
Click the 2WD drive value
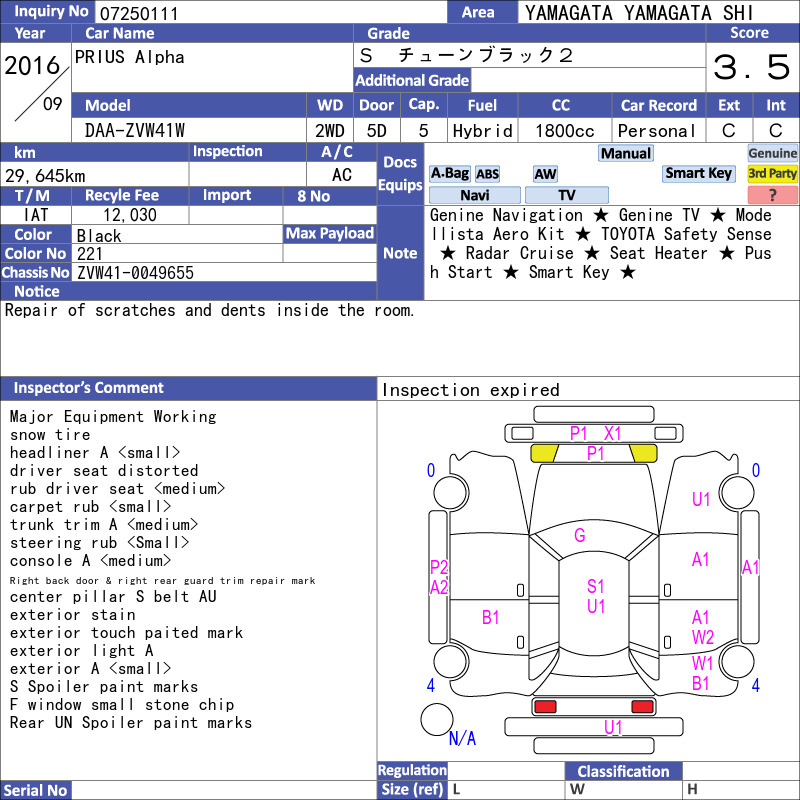point(330,131)
